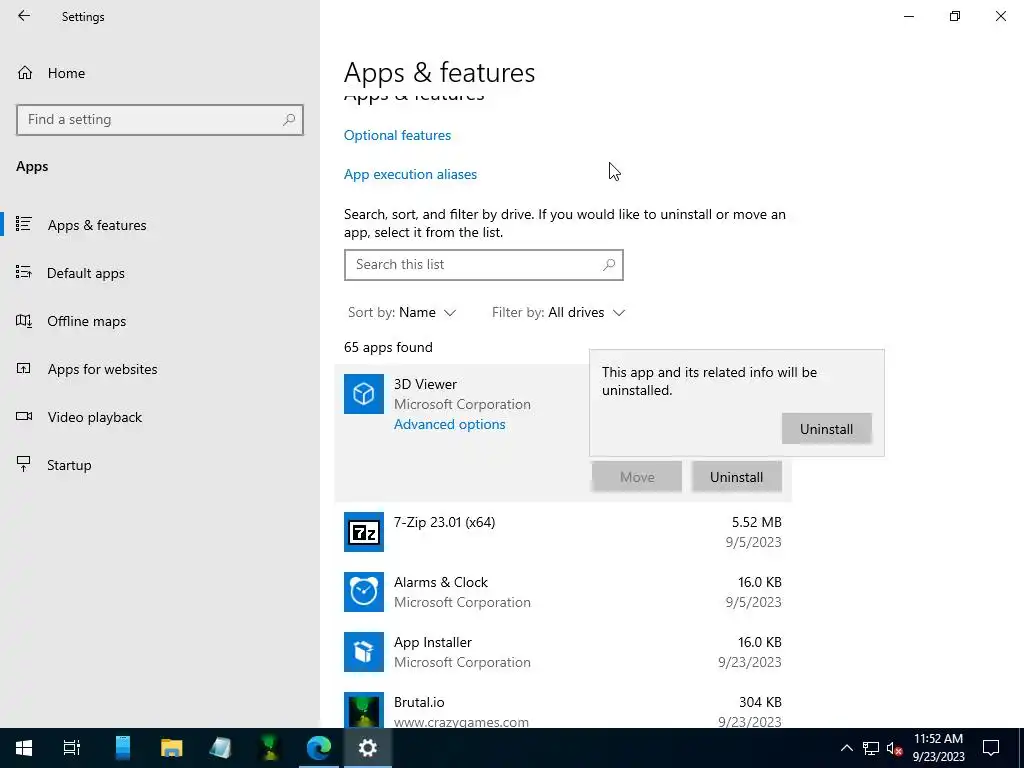Image resolution: width=1024 pixels, height=768 pixels.
Task: Select the Alarms & Clock entry
Action: 562,592
